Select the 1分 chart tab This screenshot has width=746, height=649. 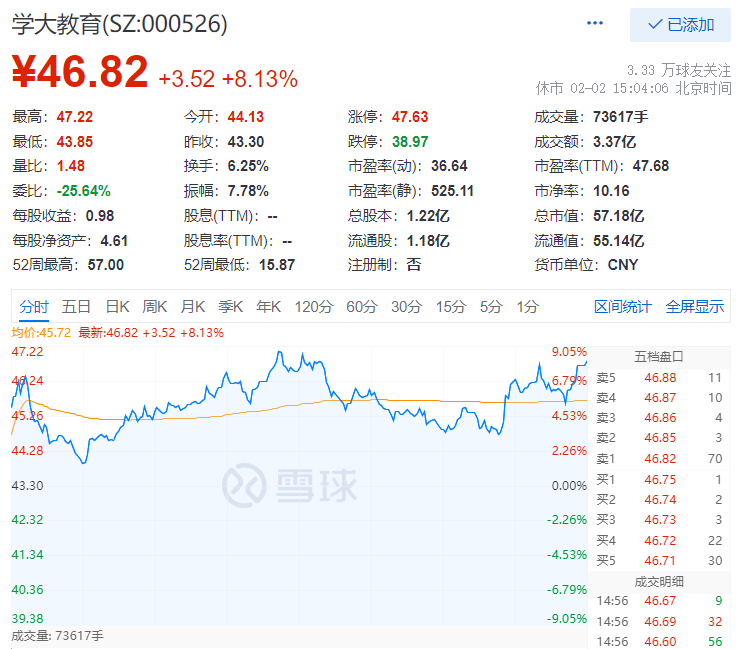click(528, 307)
